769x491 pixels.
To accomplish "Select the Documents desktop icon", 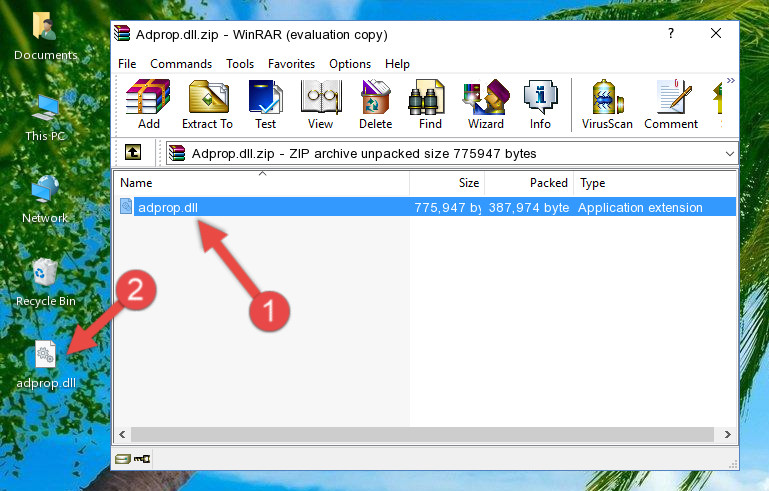I will click(x=46, y=37).
